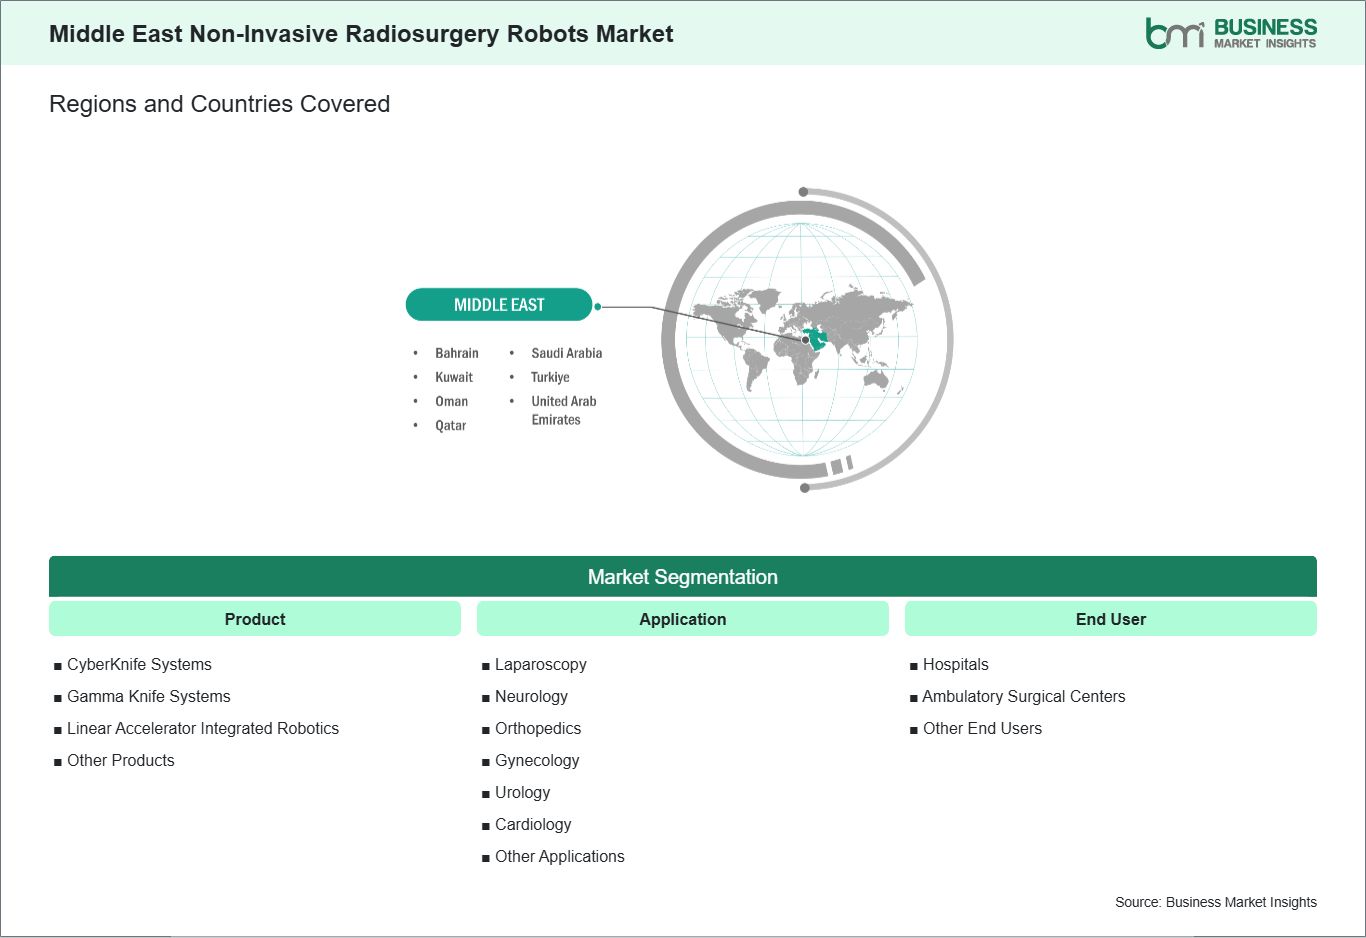The height and width of the screenshot is (938, 1366).
Task: Click 'Urology' in the Application list
Action: click(523, 792)
